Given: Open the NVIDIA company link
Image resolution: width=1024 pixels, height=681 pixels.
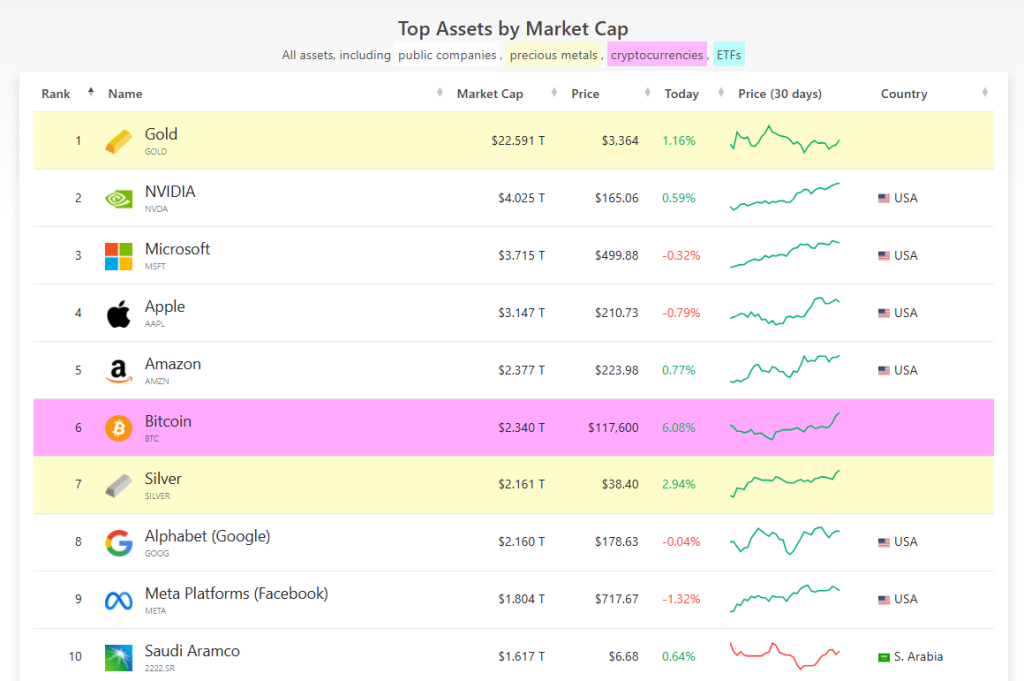Looking at the screenshot, I should coord(170,191).
